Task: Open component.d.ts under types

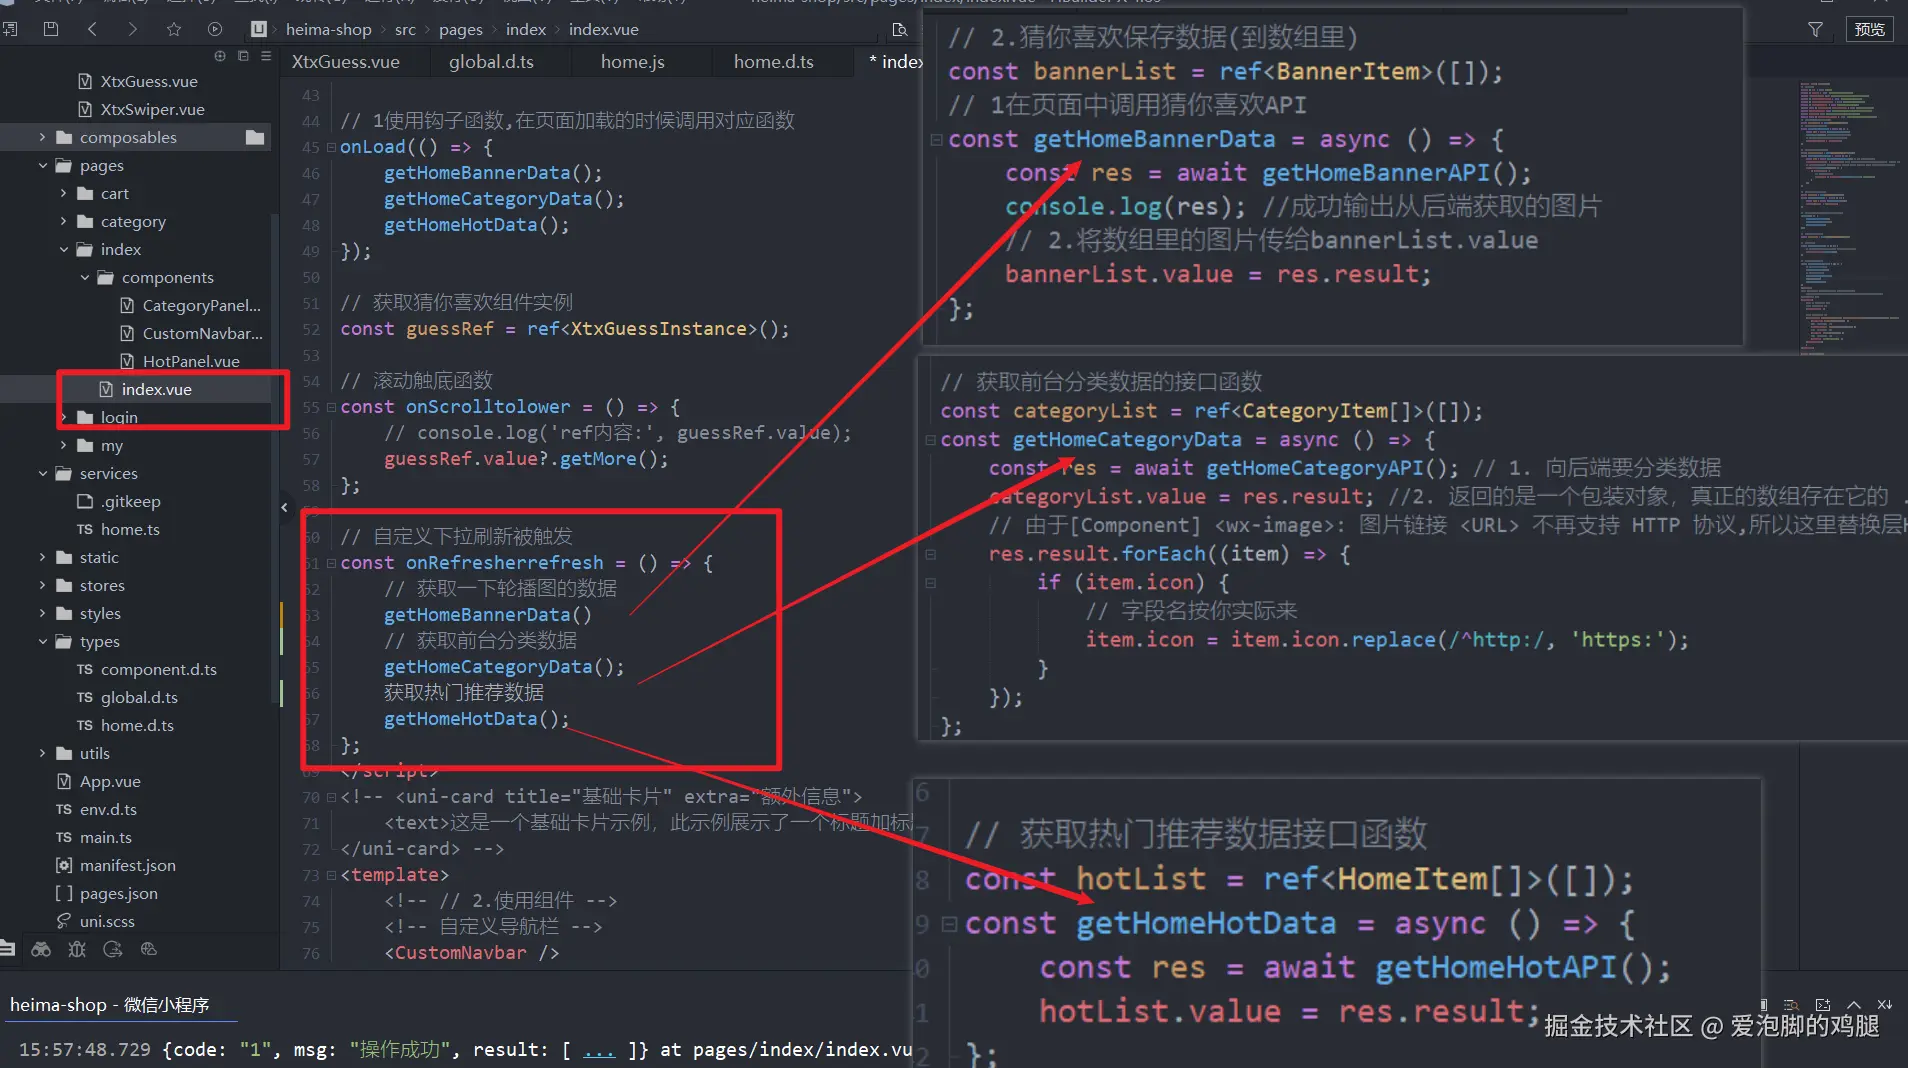Action: tap(158, 669)
